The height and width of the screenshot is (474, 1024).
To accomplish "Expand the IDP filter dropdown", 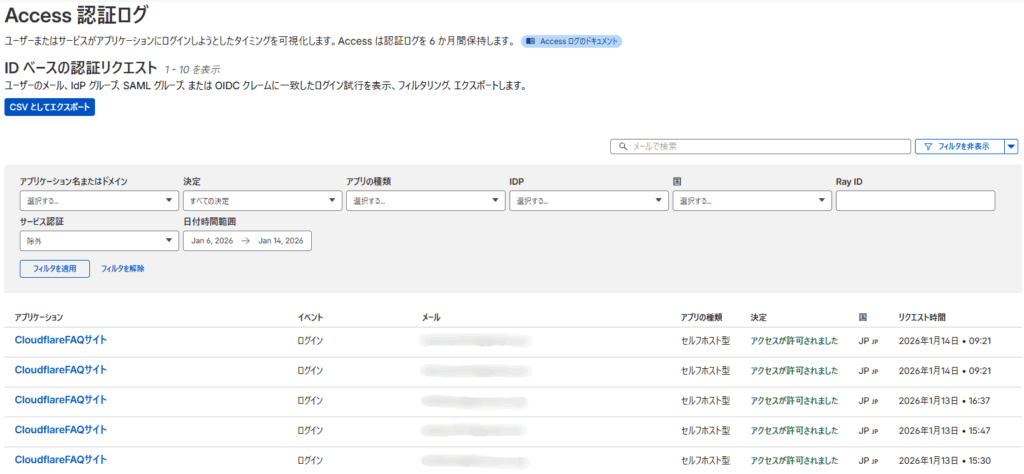I will 588,201.
